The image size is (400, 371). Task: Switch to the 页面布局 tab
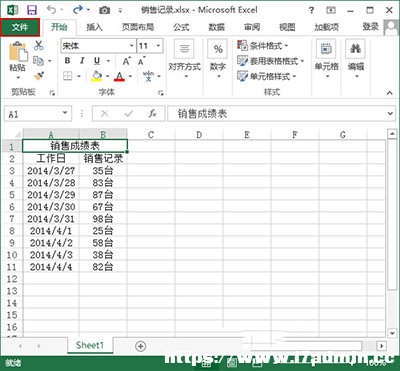pyautogui.click(x=138, y=27)
